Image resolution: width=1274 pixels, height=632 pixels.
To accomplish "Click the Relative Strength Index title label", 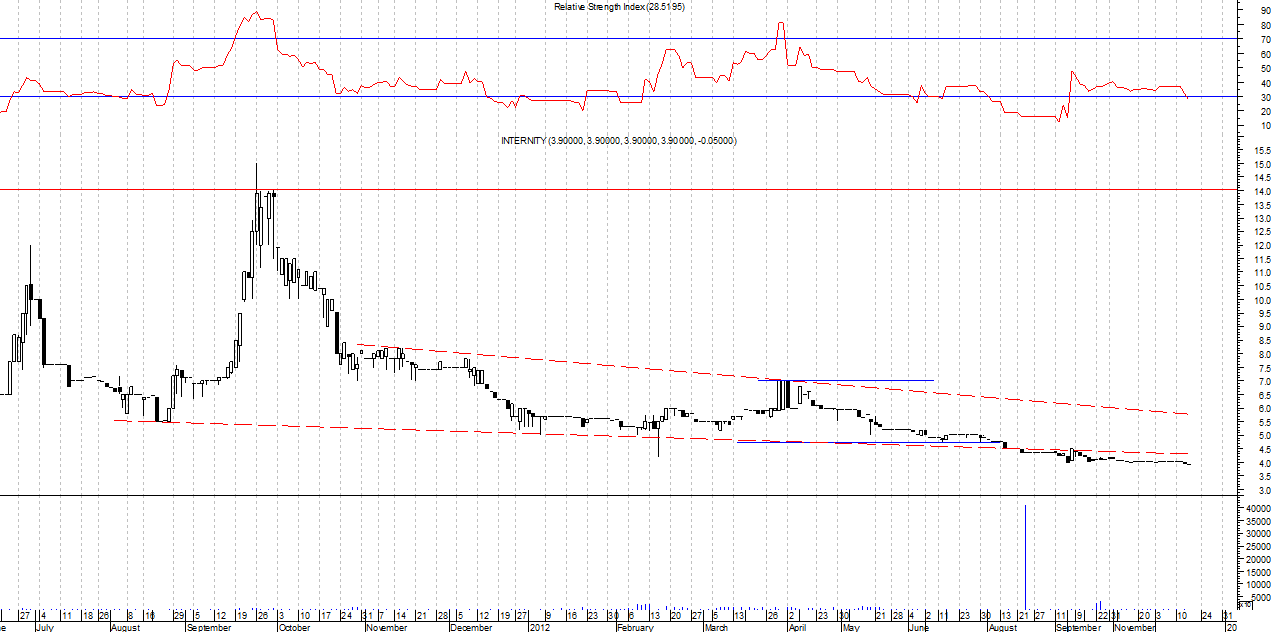I will tap(619, 7).
